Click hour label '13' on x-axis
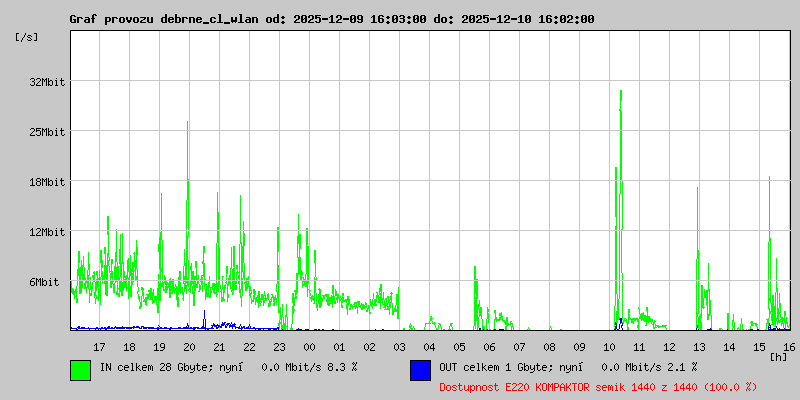This screenshot has width=800, height=400. coord(699,347)
